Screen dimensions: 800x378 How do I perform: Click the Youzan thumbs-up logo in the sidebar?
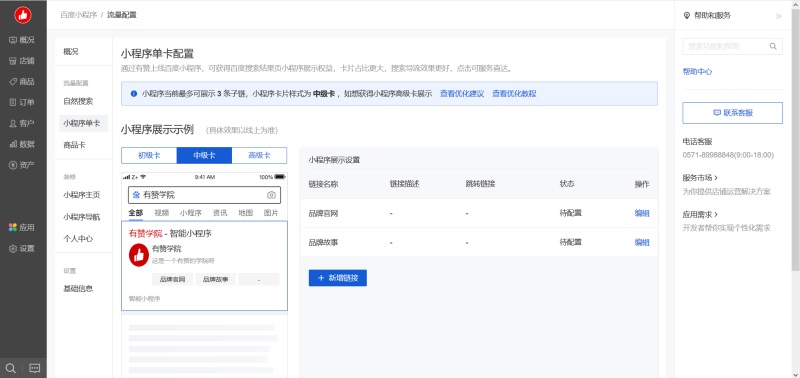tap(23, 15)
